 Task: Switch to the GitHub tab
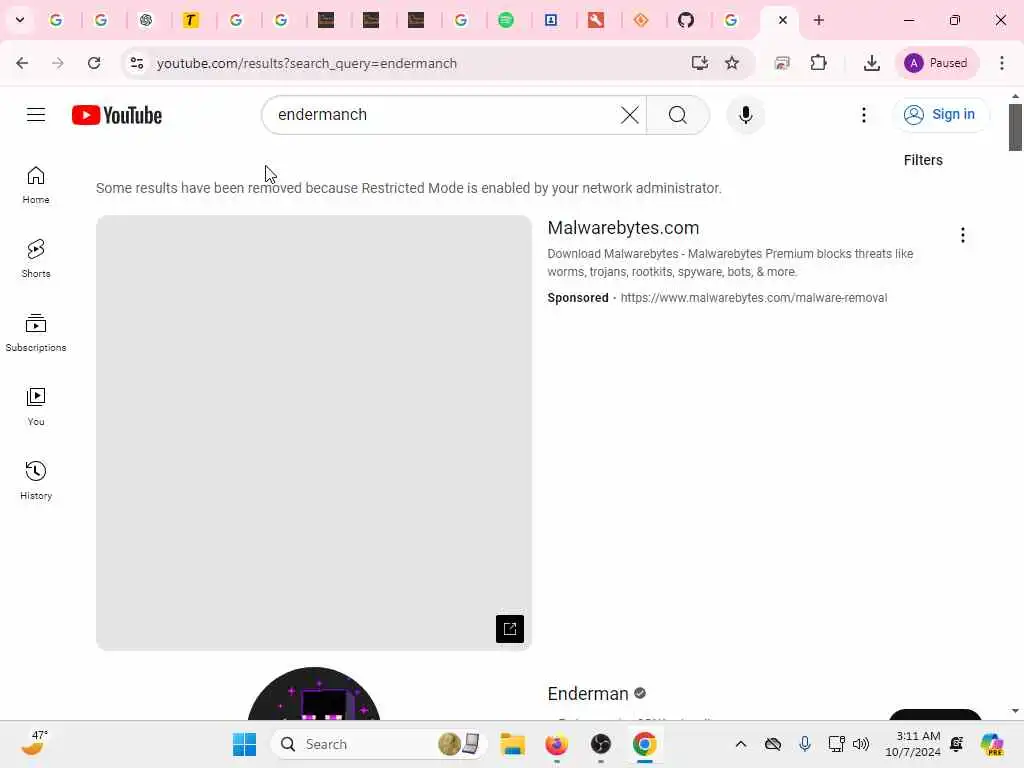[x=686, y=20]
